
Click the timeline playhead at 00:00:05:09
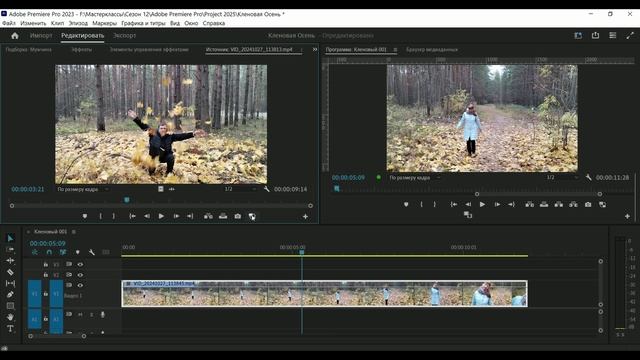coord(302,252)
